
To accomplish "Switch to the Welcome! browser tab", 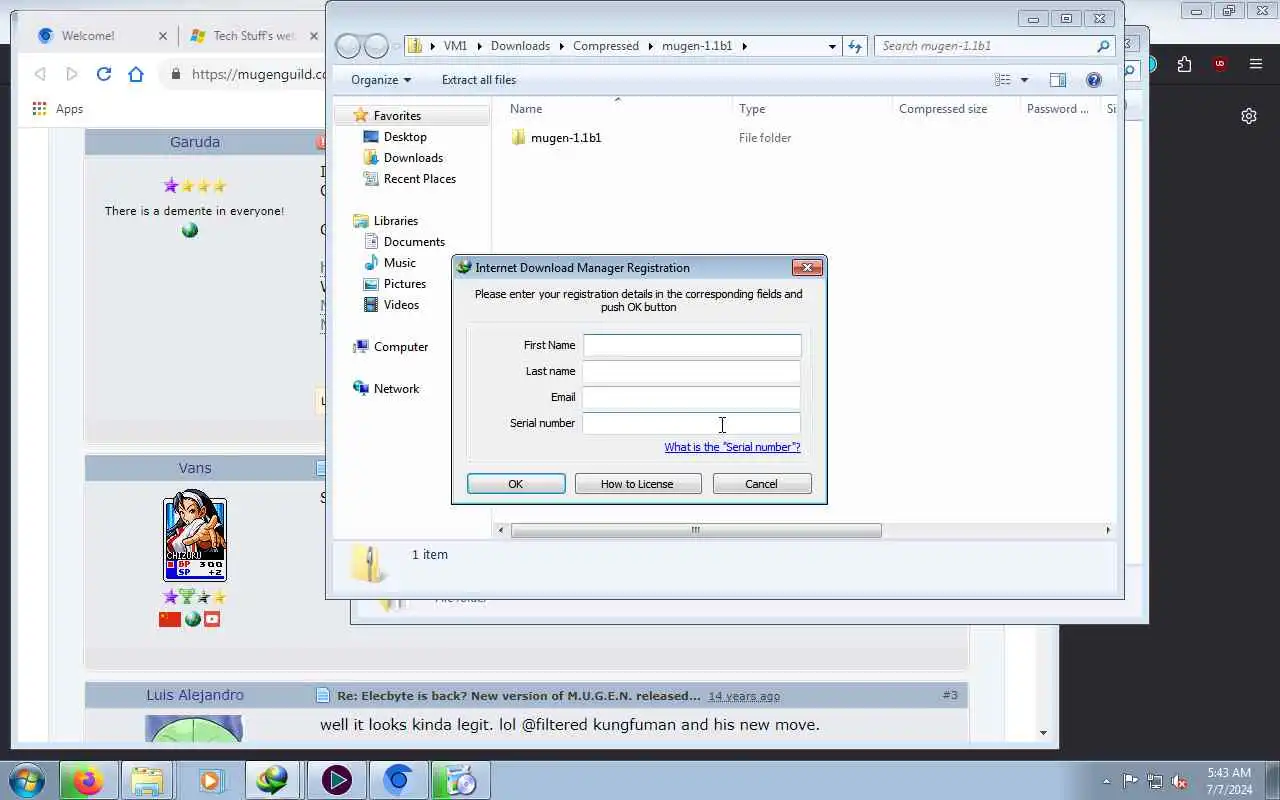I will 88,36.
